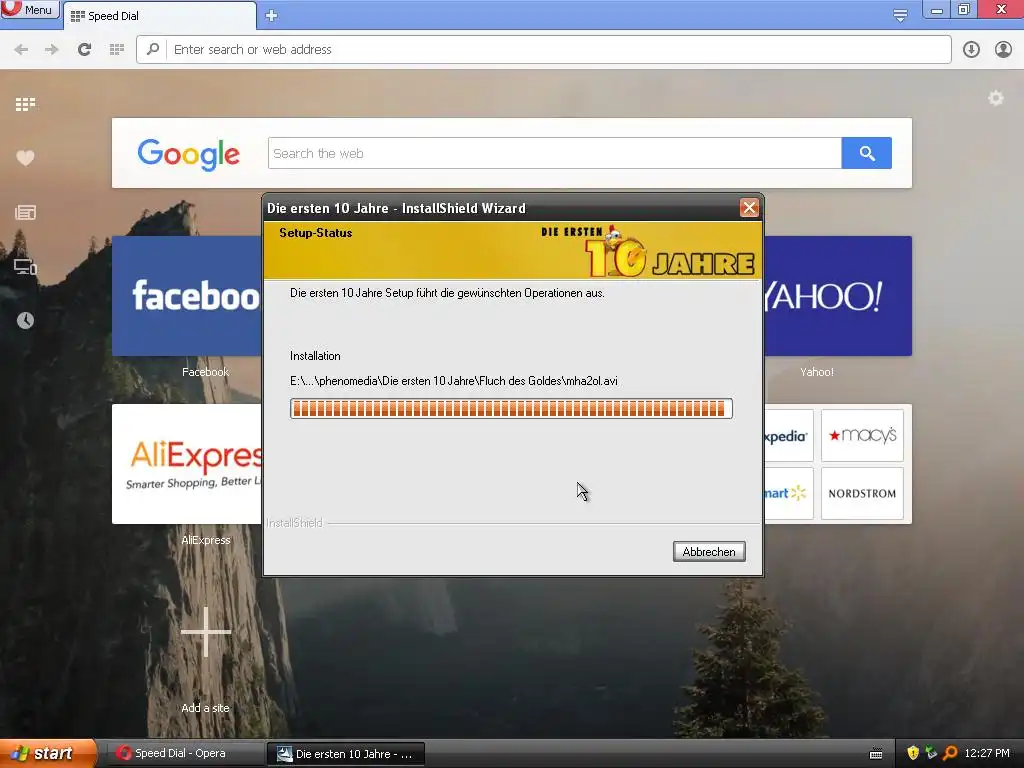
Task: Open the Facebook speed dial tile
Action: (187, 296)
